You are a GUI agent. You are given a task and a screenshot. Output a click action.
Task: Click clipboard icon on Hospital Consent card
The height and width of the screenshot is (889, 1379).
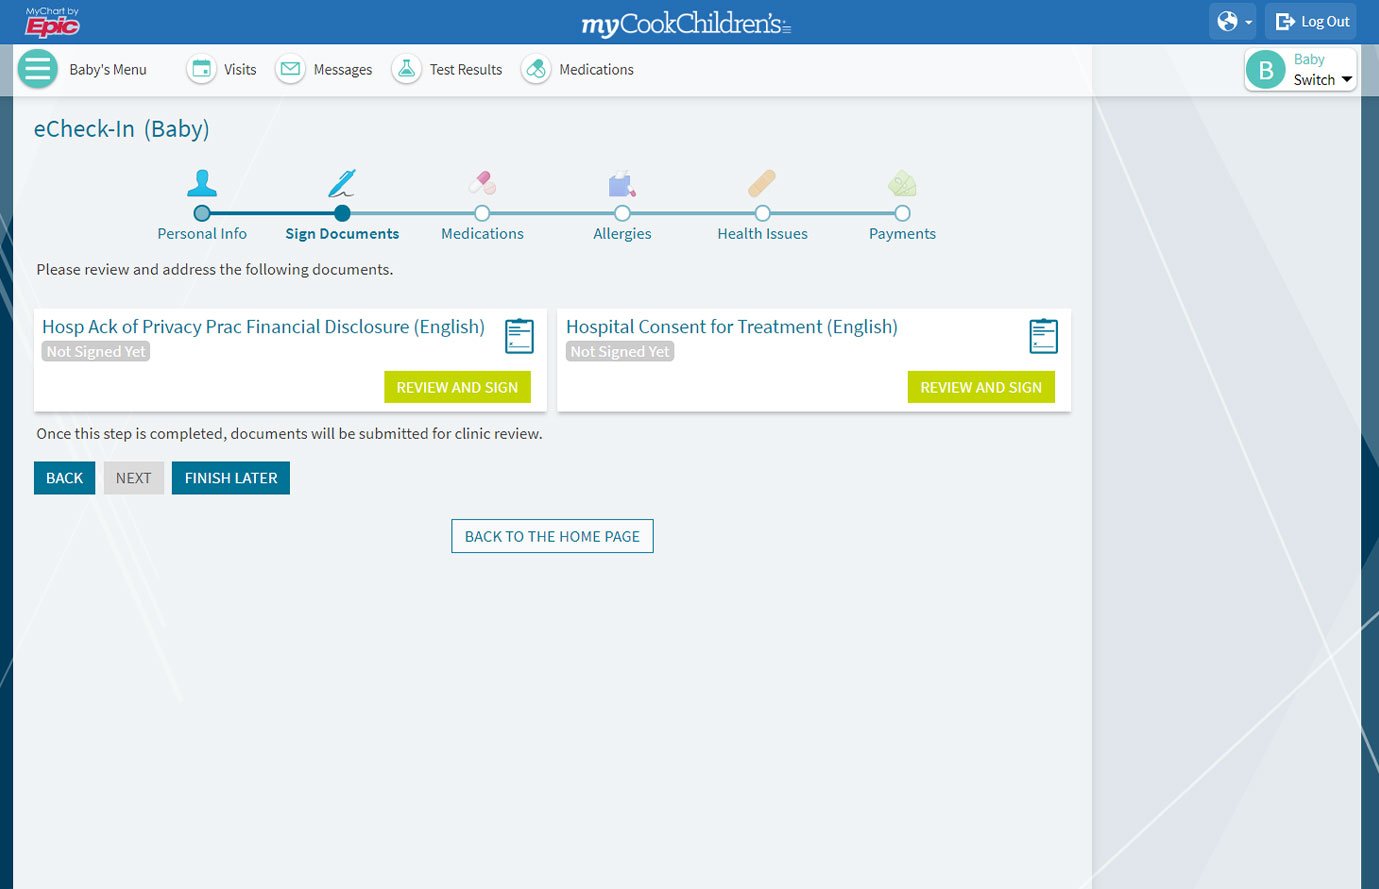[1043, 336]
